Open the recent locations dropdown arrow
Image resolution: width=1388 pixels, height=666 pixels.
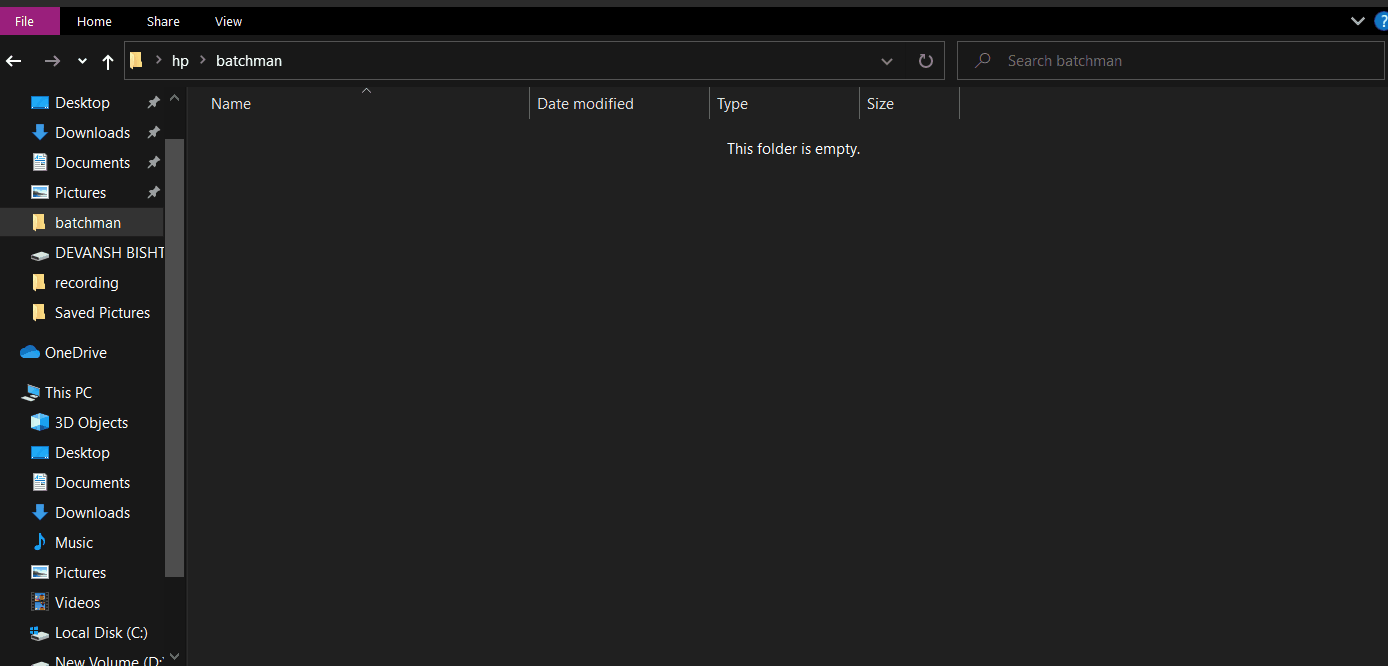tap(82, 61)
